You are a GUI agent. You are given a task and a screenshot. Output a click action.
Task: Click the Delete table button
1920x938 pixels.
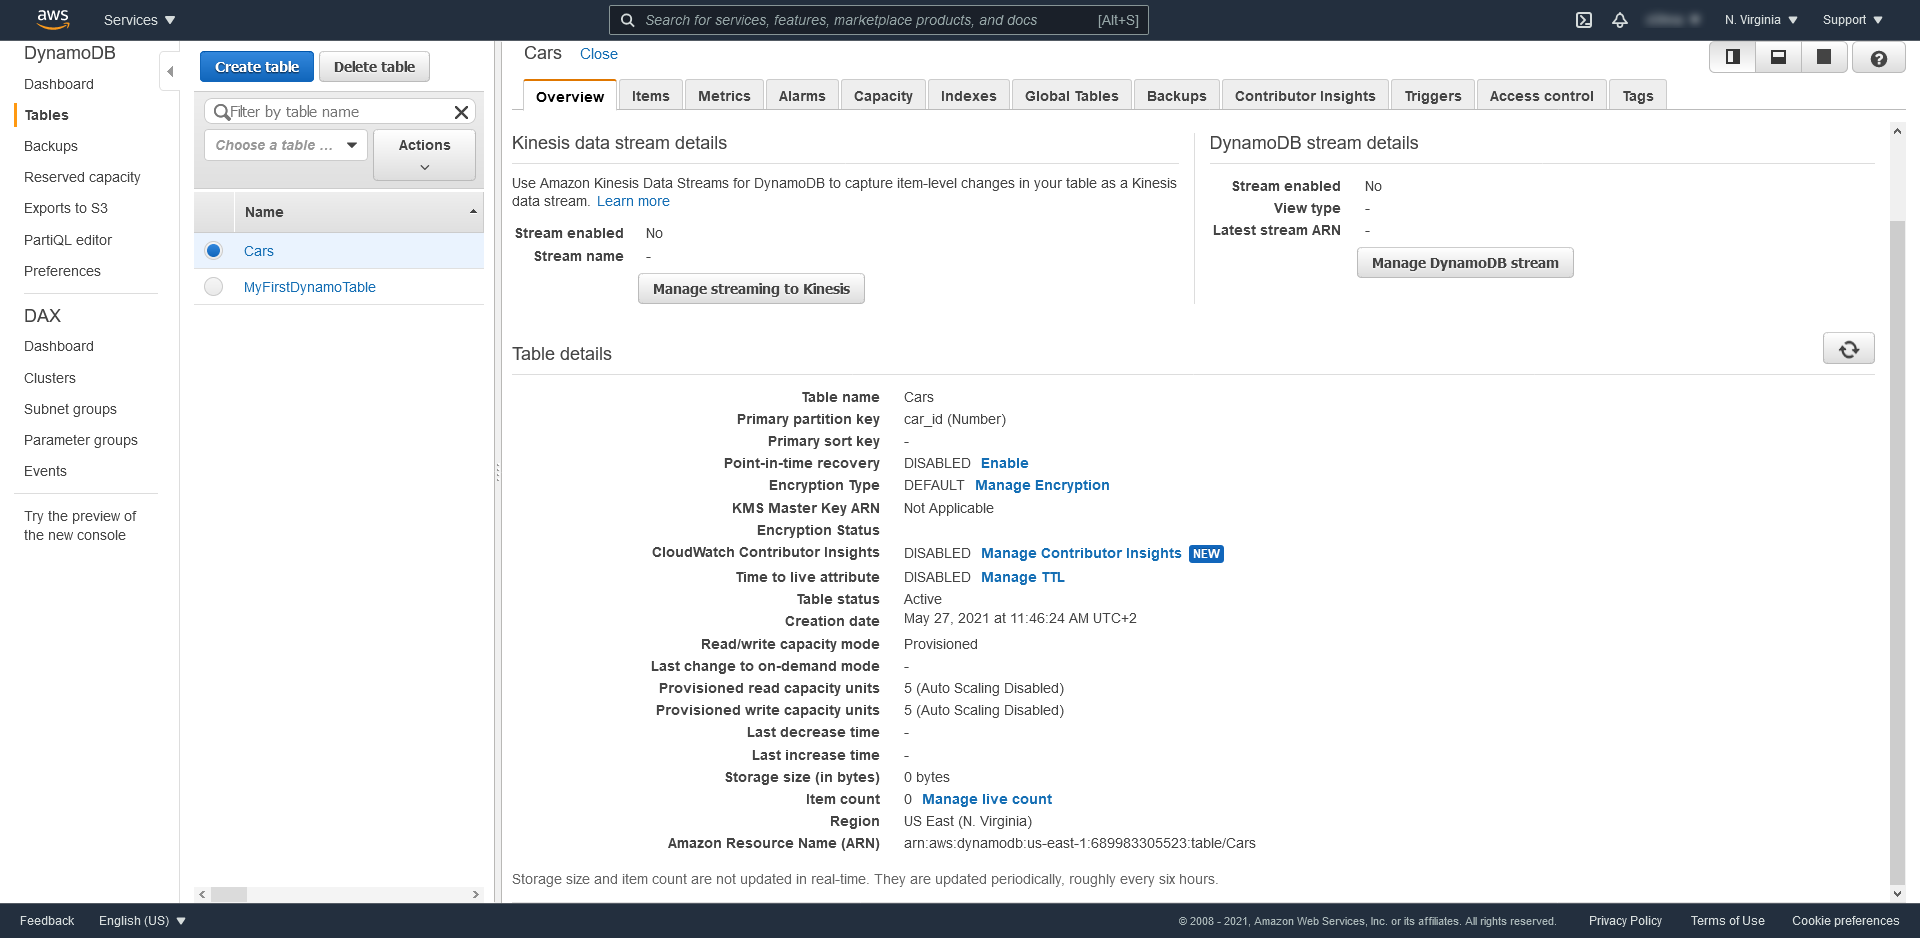click(x=374, y=67)
